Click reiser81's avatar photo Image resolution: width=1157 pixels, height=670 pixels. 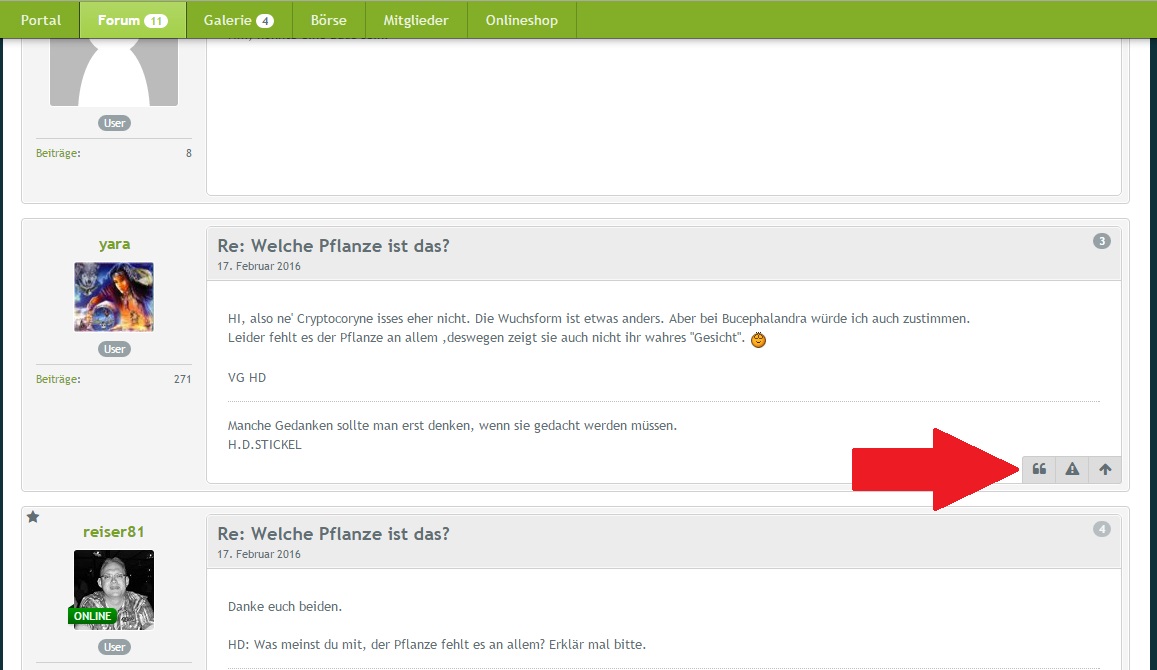click(114, 589)
